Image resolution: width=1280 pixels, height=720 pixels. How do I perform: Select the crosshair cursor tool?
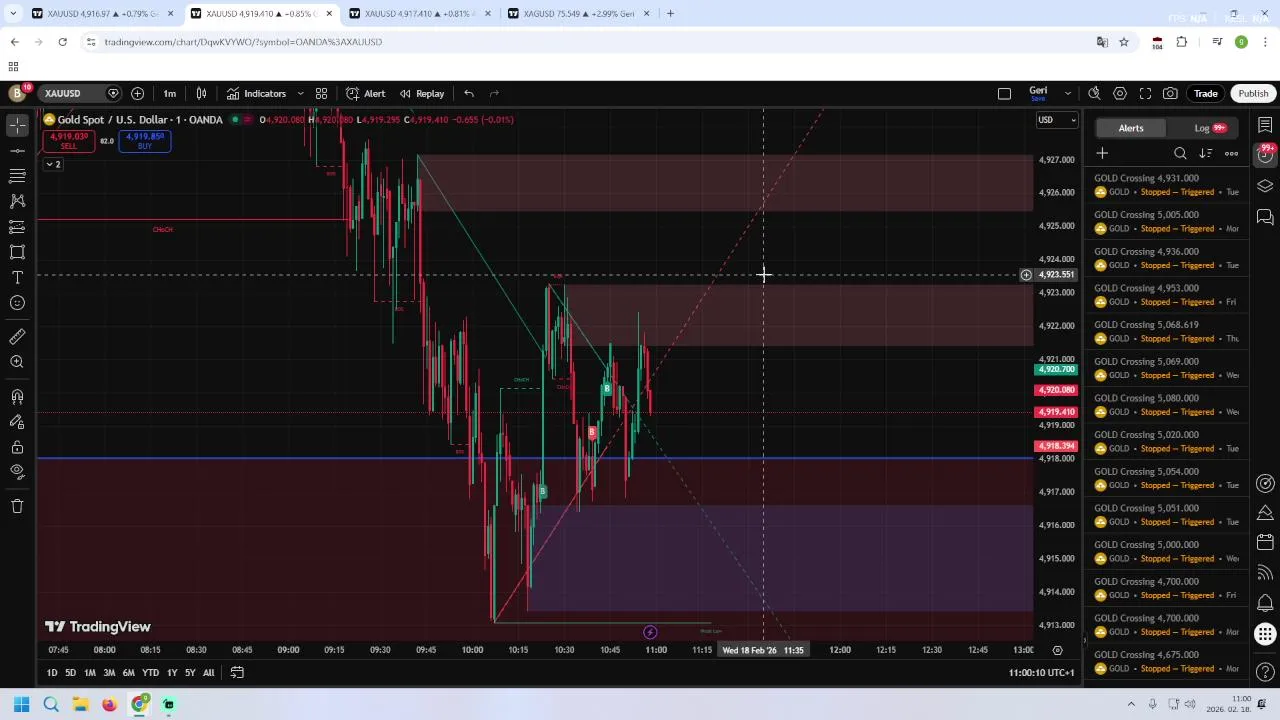[17, 125]
